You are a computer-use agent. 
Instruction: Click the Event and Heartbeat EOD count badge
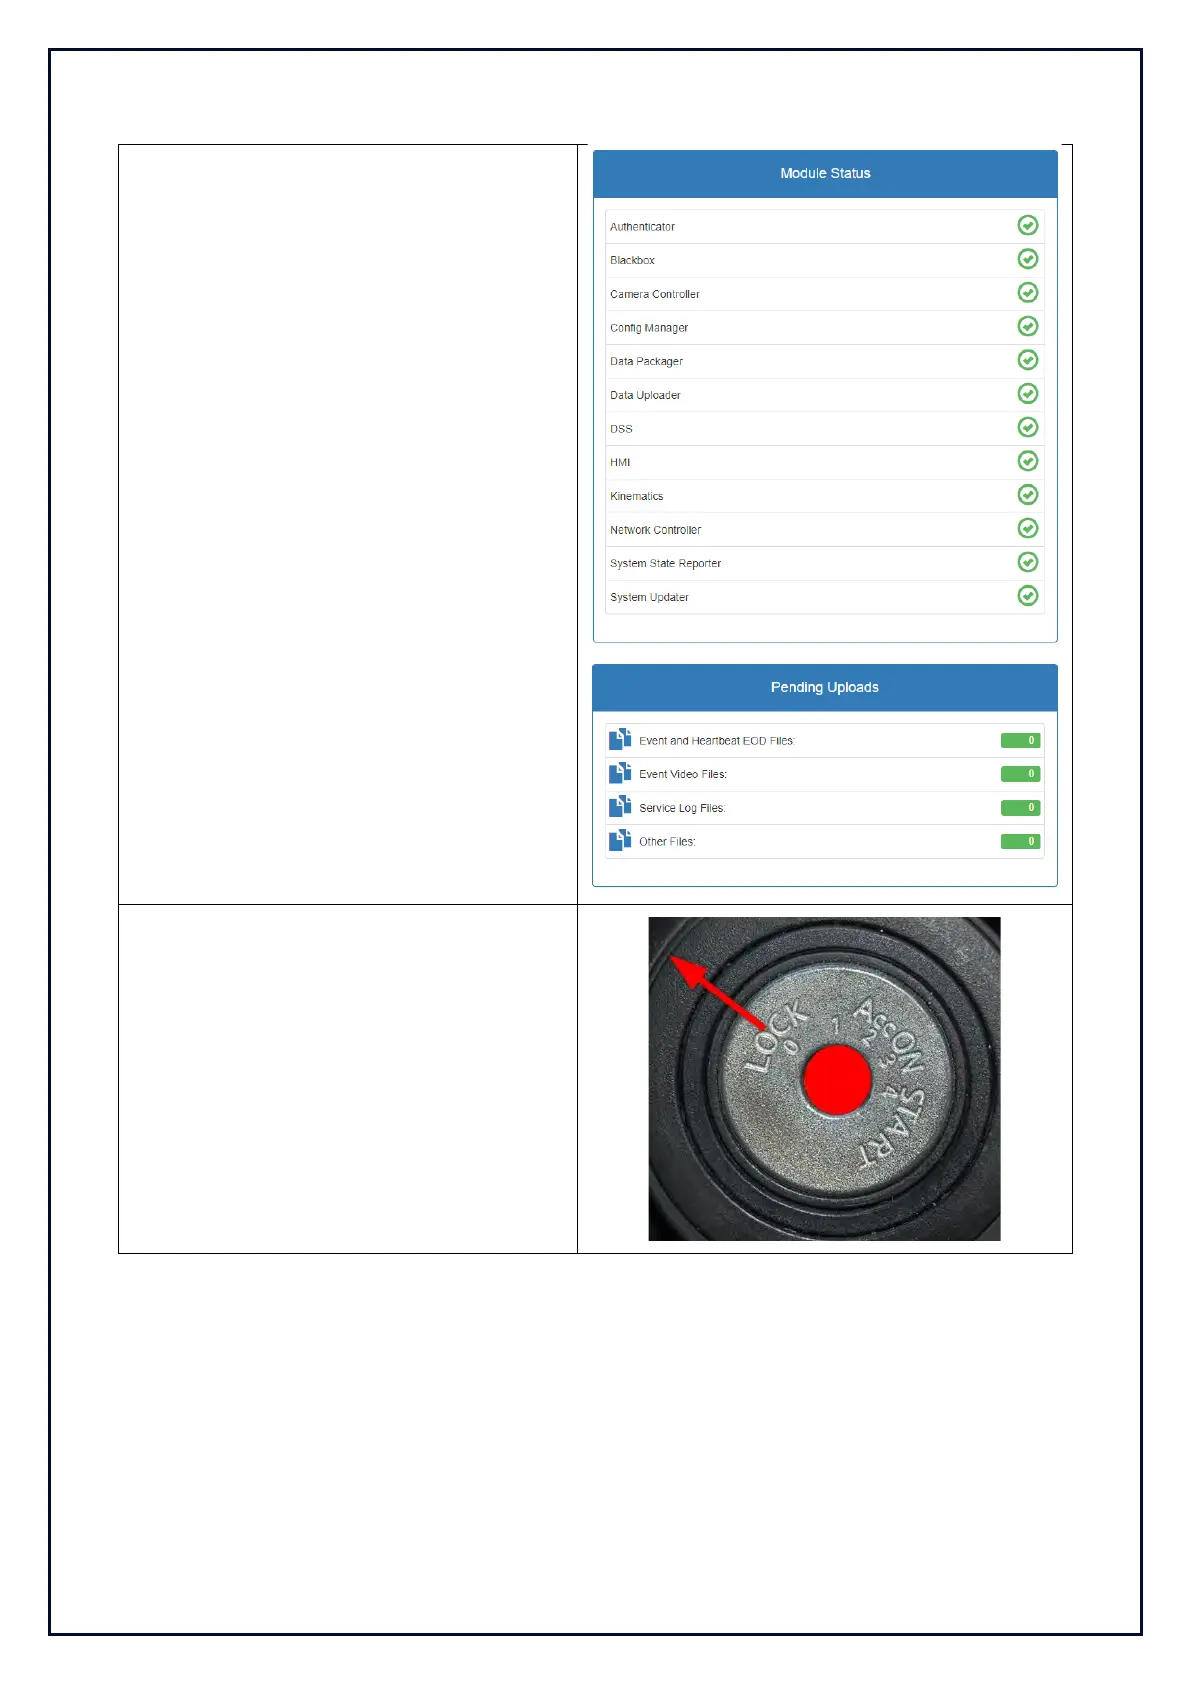[1021, 740]
